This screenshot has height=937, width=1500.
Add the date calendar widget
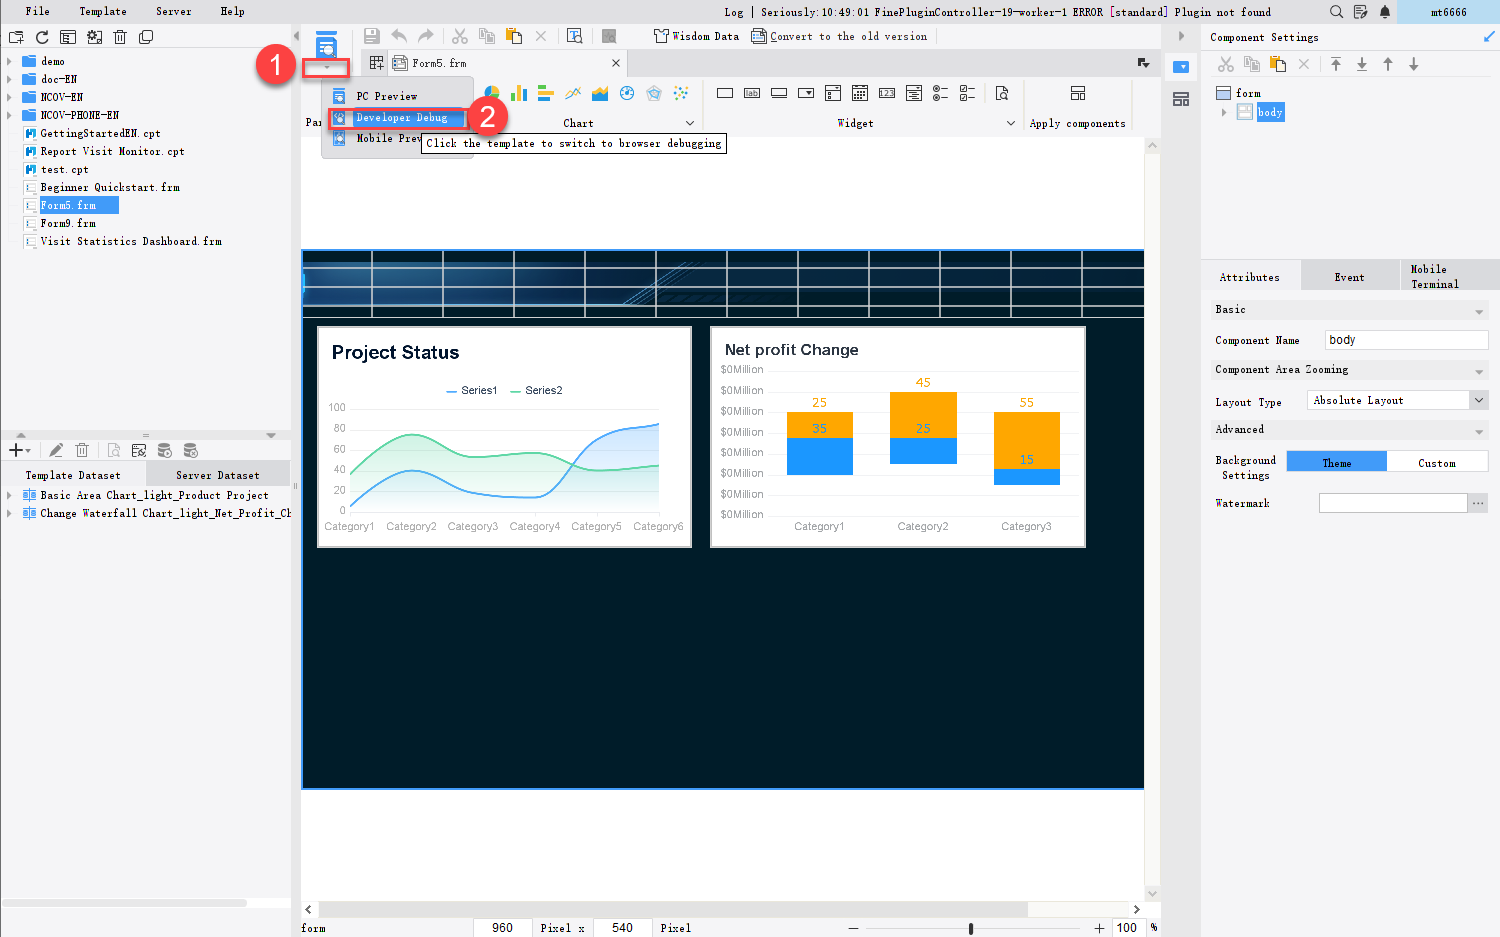860,93
